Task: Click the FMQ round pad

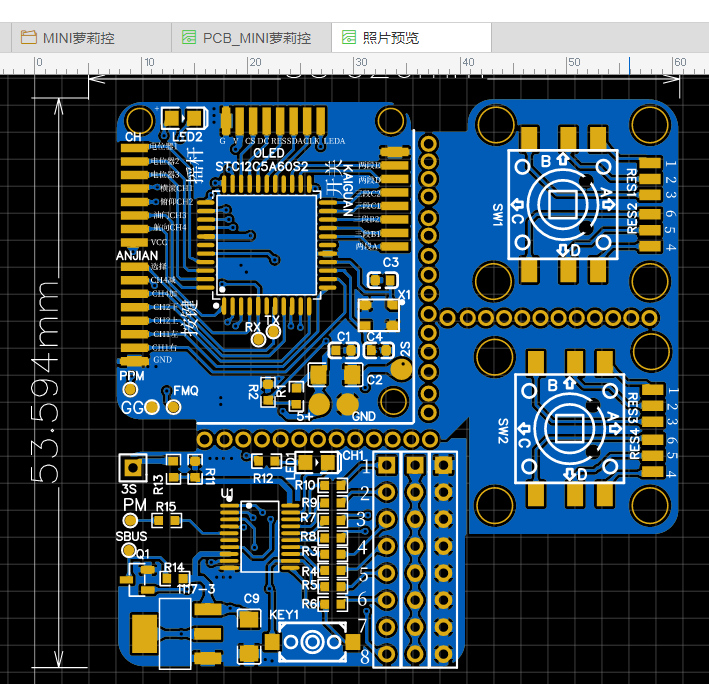Action: click(x=173, y=406)
